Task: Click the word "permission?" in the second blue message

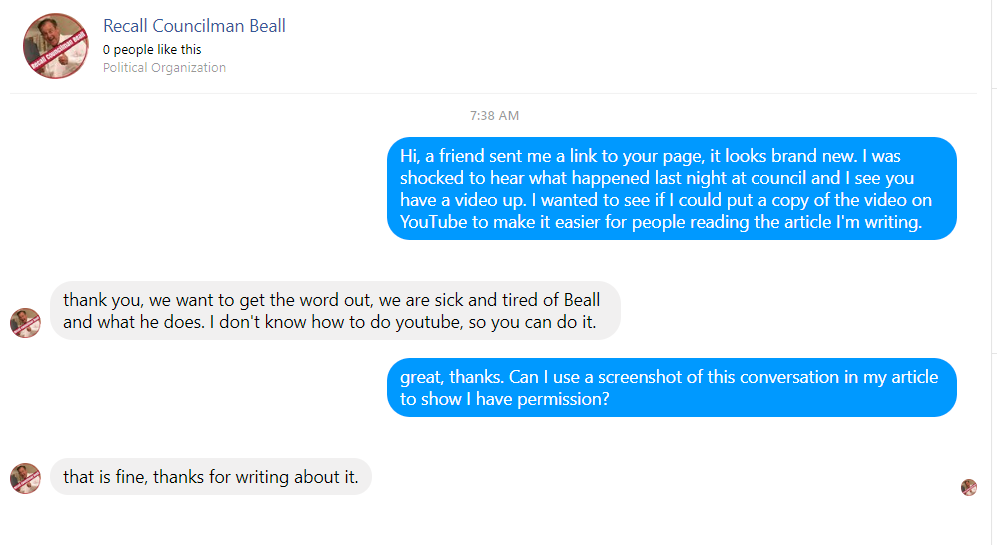Action: pyautogui.click(x=563, y=399)
